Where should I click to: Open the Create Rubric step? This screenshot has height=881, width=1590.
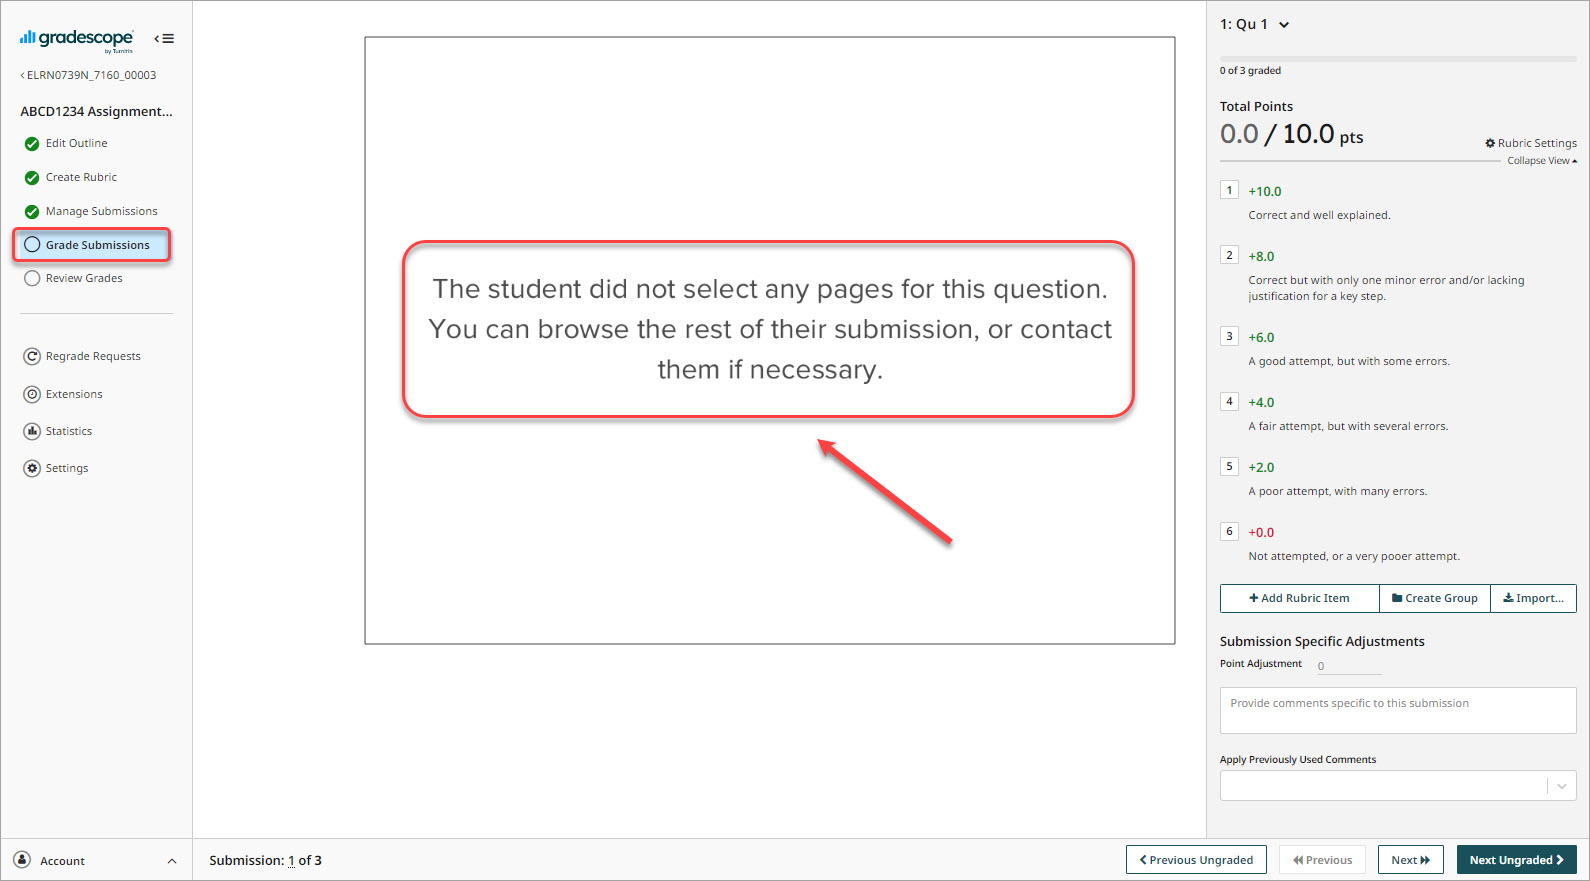(x=81, y=177)
